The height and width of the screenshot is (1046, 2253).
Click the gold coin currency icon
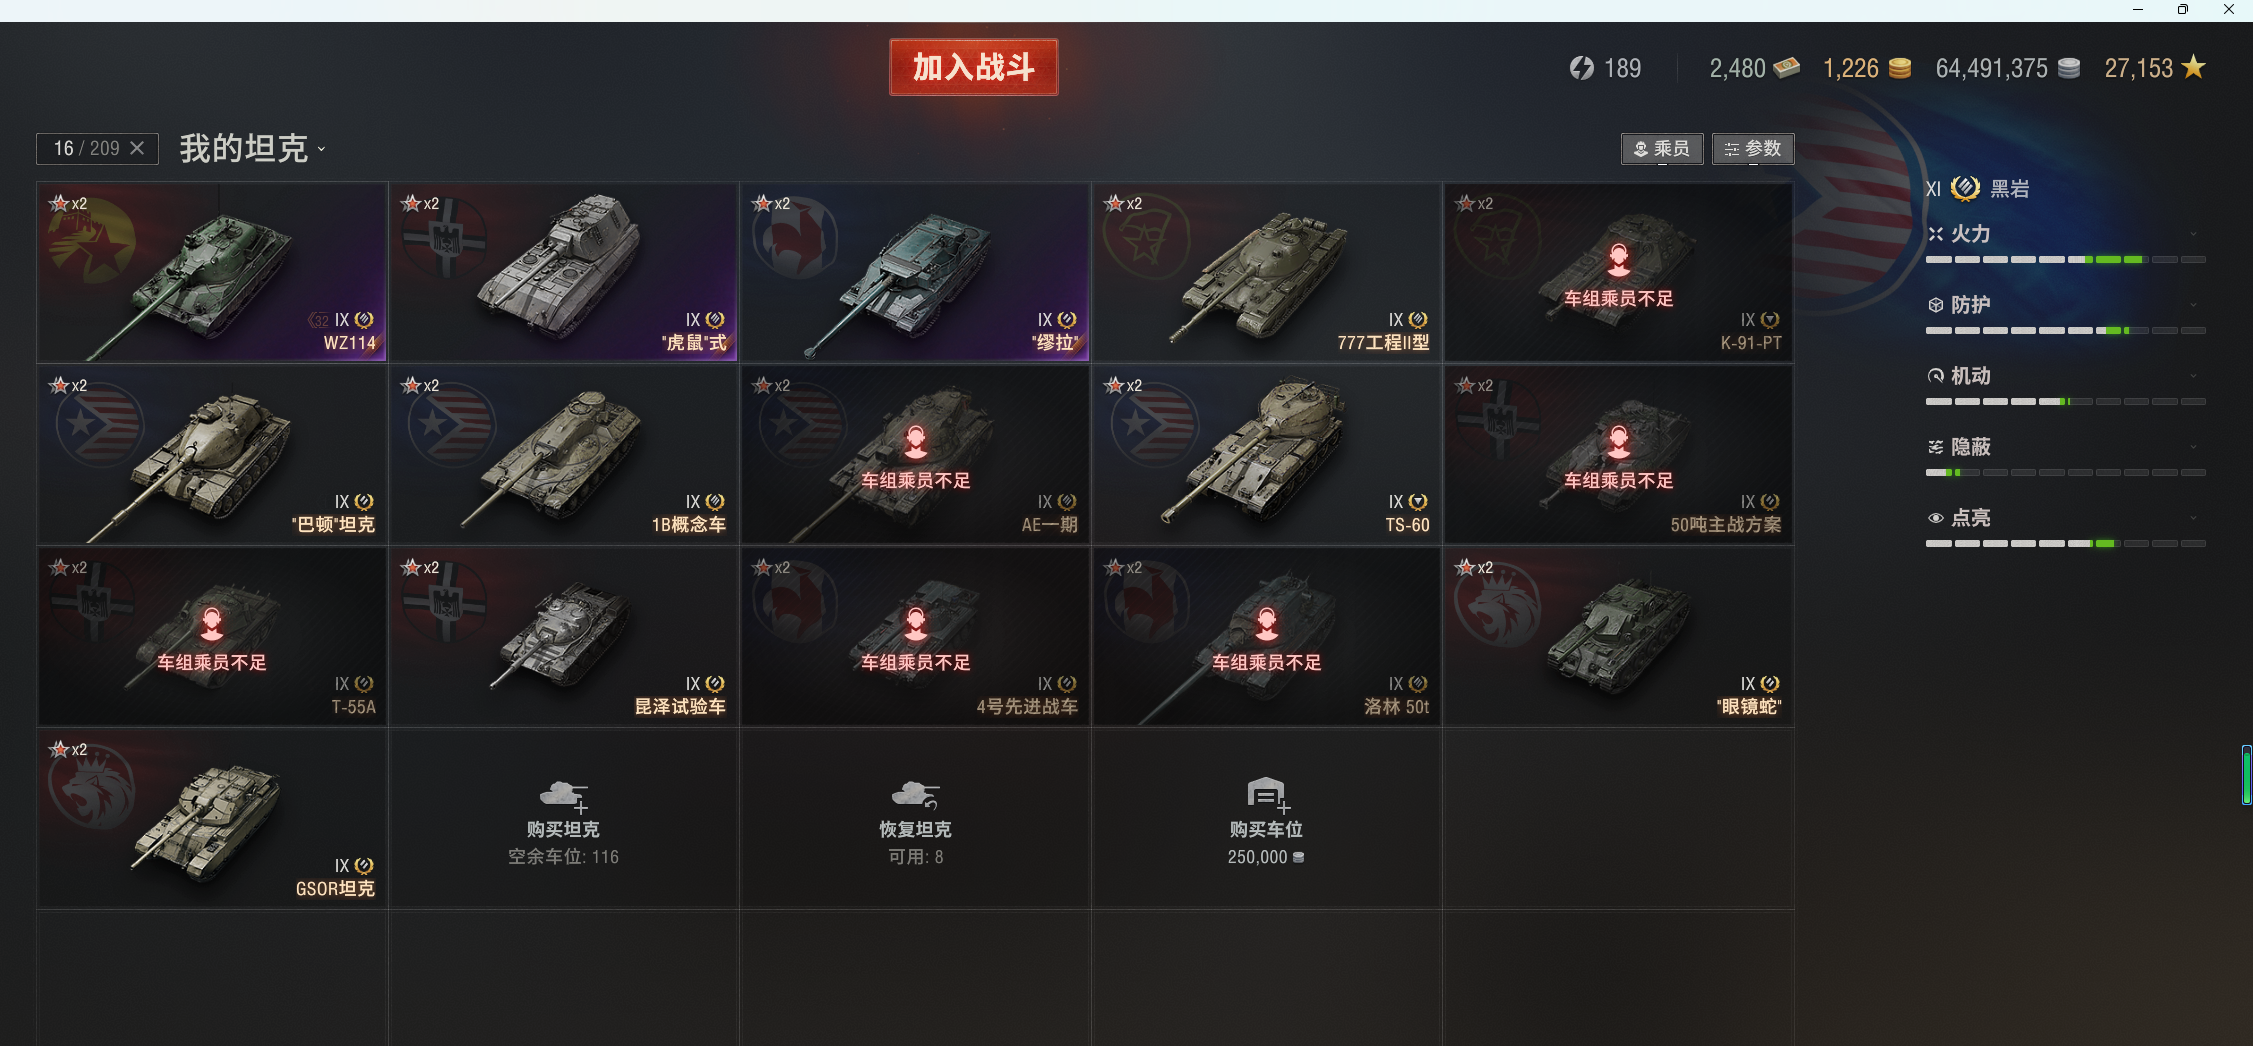[x=1899, y=68]
